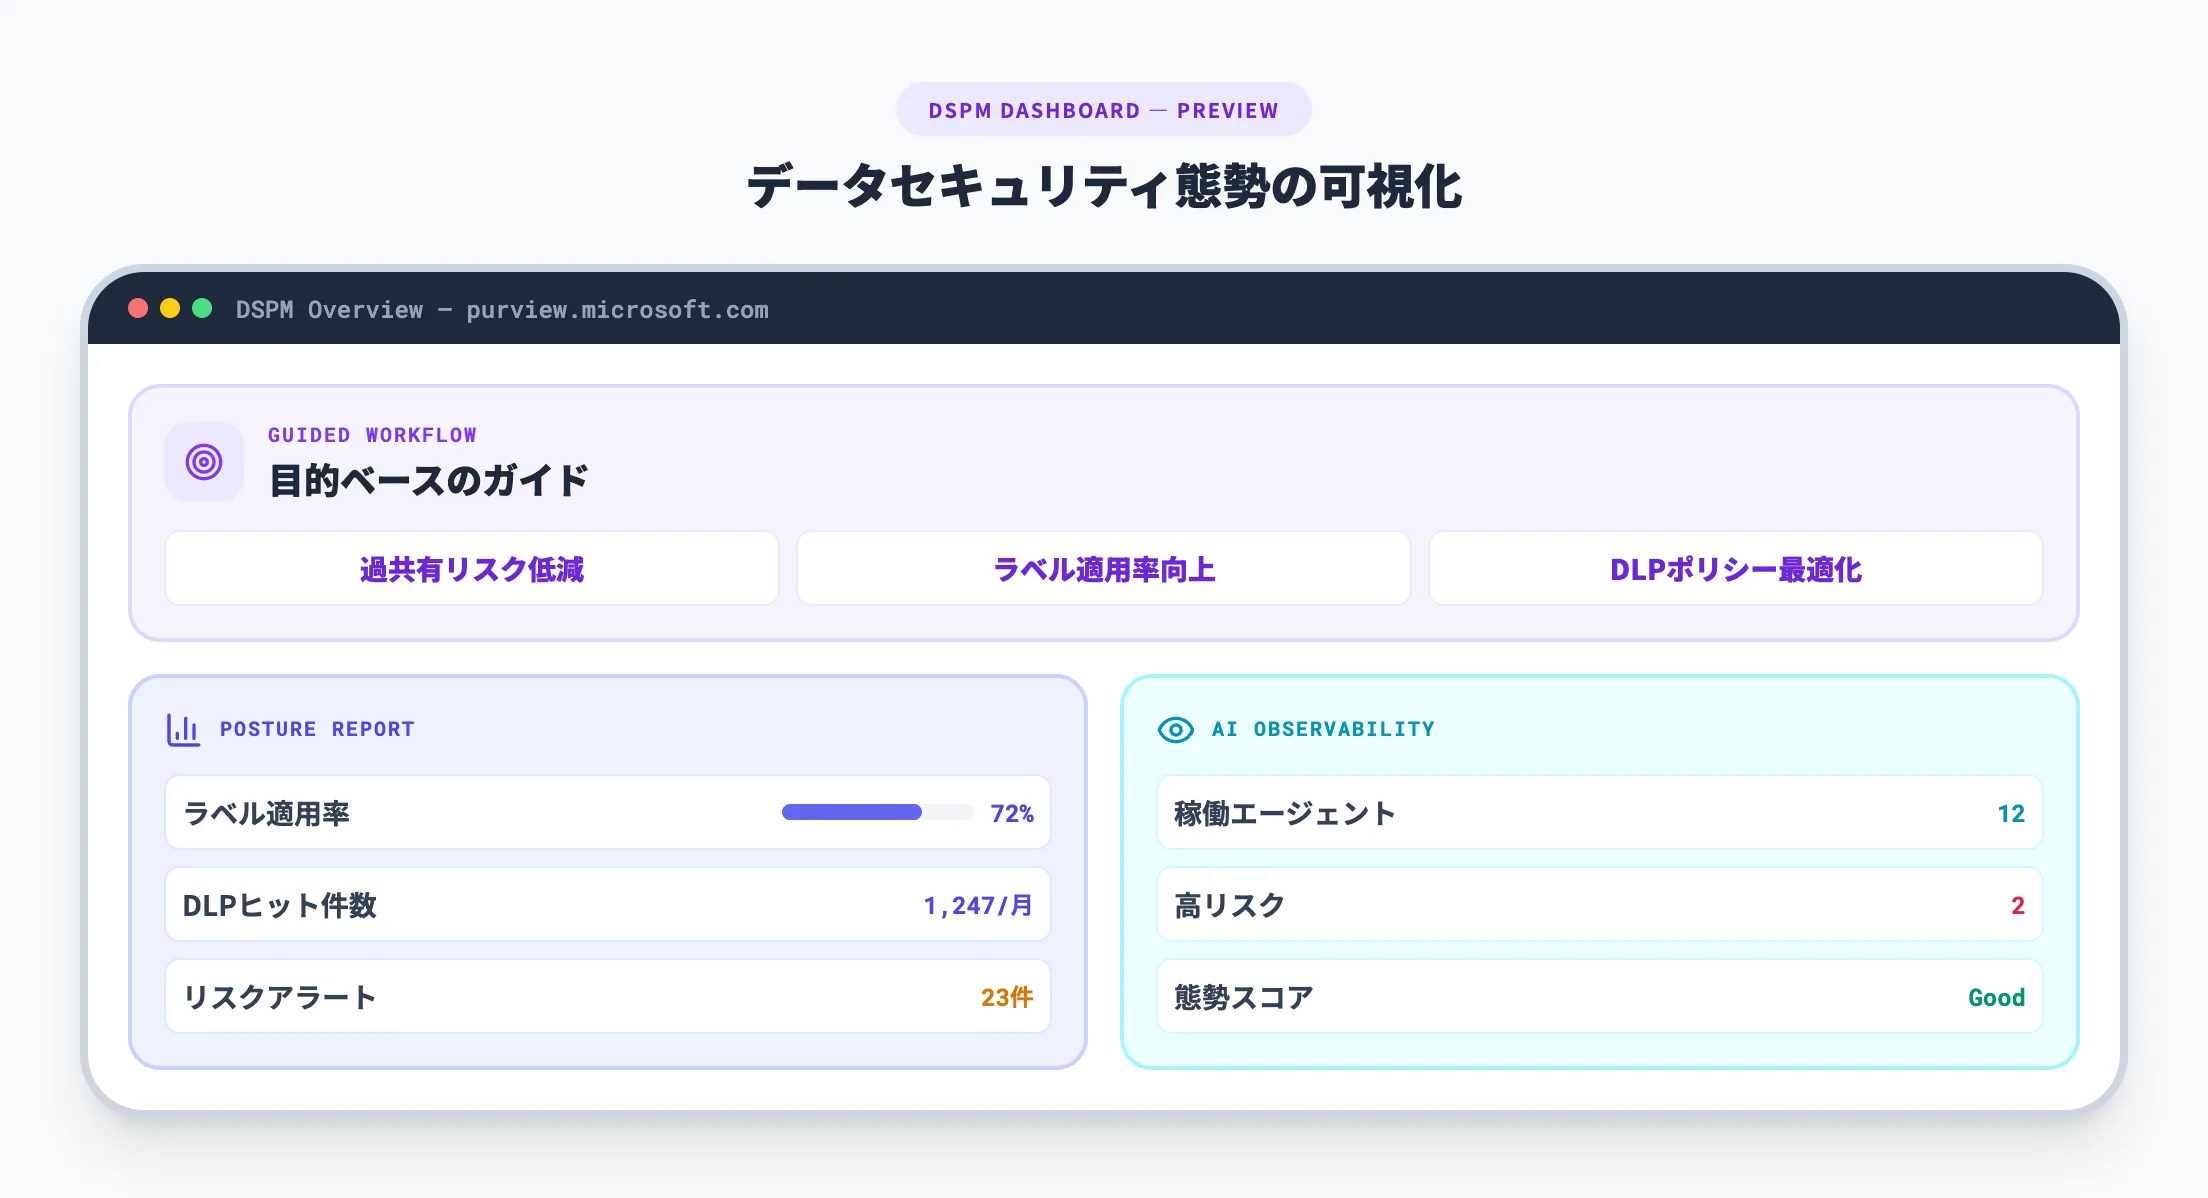Select the 過共有リスク低減 workflow button

click(x=471, y=568)
